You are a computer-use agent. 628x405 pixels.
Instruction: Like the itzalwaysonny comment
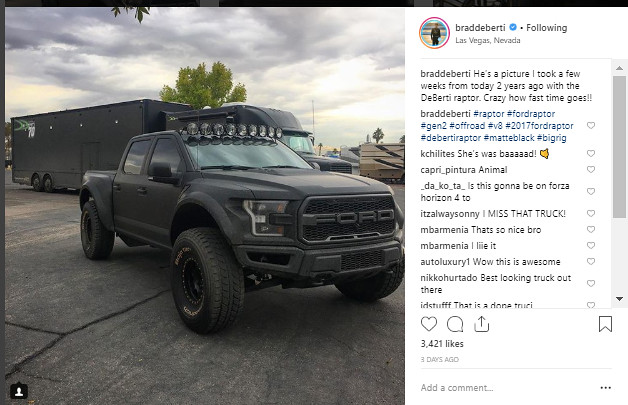point(591,214)
